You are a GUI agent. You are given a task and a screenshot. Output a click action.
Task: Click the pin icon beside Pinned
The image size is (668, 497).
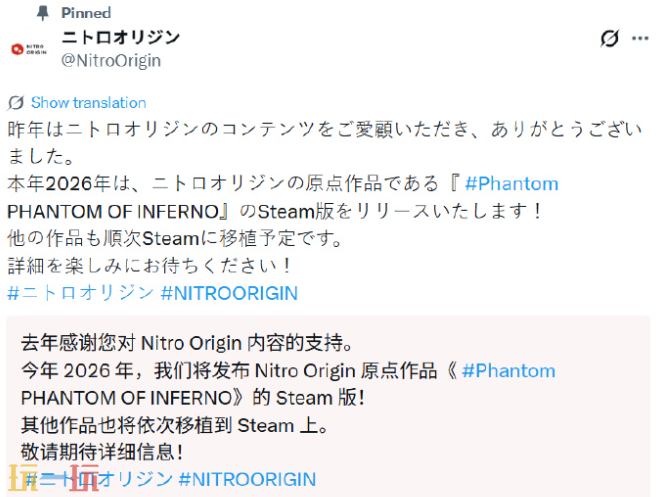(x=42, y=13)
